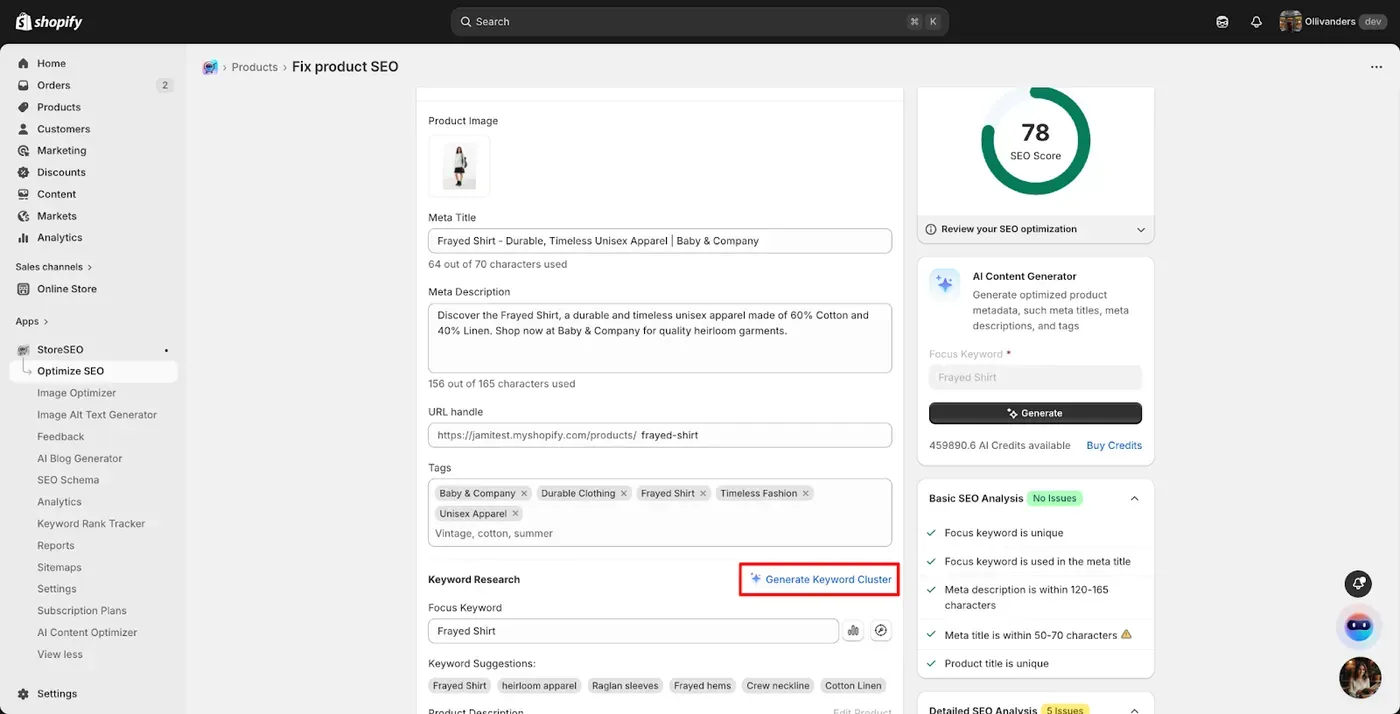Viewport: 1400px width, 714px height.
Task: Click the Markets globe icon
Action: 24,216
